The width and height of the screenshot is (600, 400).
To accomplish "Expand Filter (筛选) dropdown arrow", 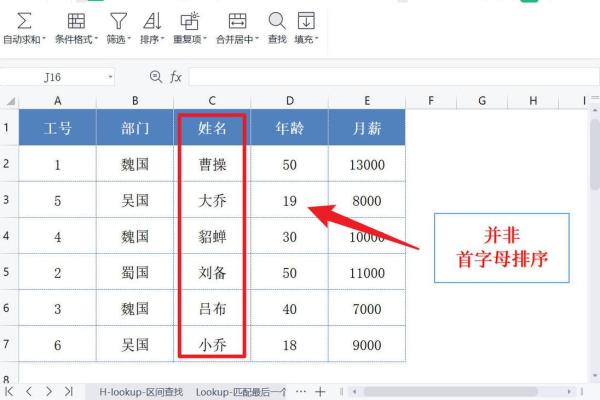I will (x=129, y=38).
